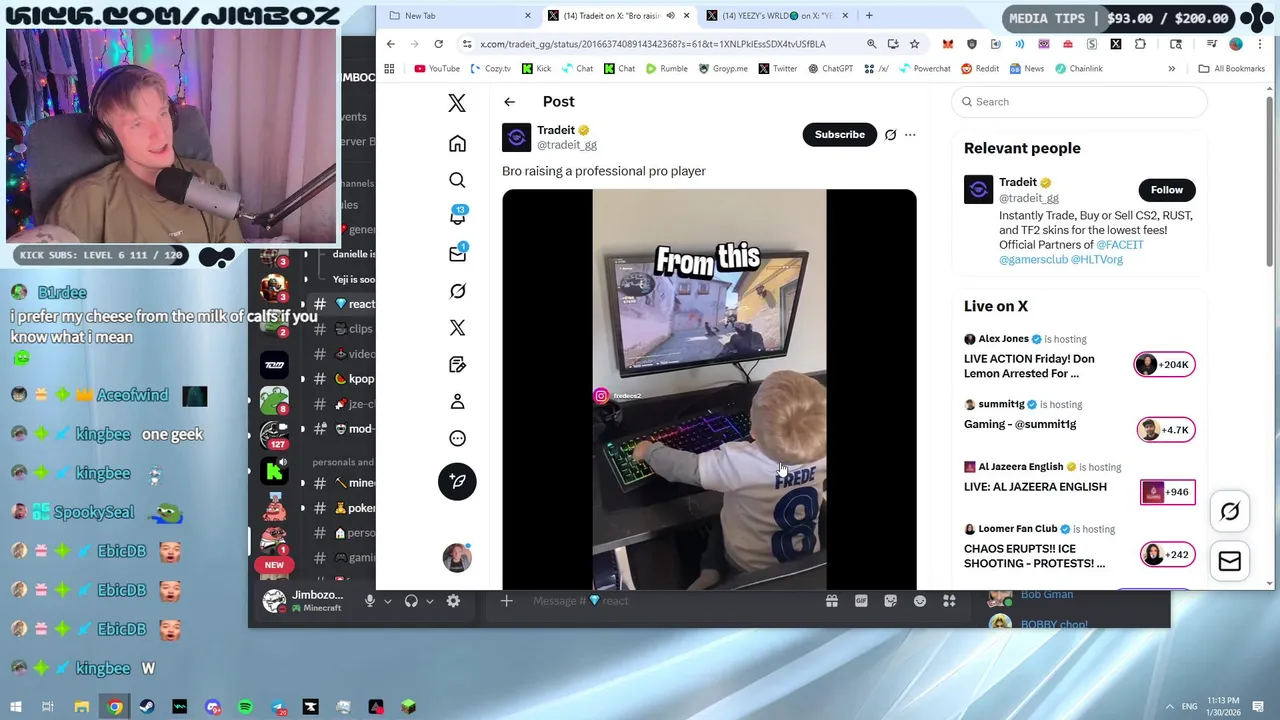This screenshot has width=1280, height=720.
Task: Open X Articles compose-note icon
Action: point(457,364)
